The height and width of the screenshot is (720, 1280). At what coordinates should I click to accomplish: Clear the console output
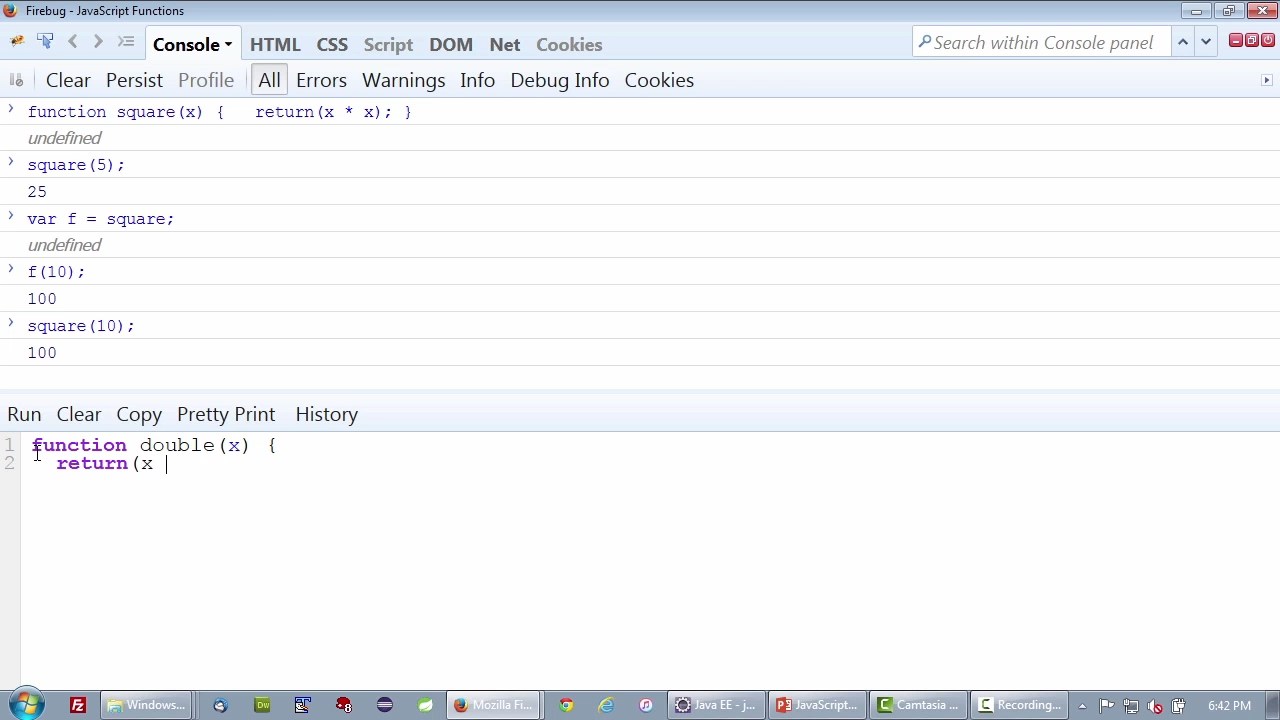tap(68, 80)
